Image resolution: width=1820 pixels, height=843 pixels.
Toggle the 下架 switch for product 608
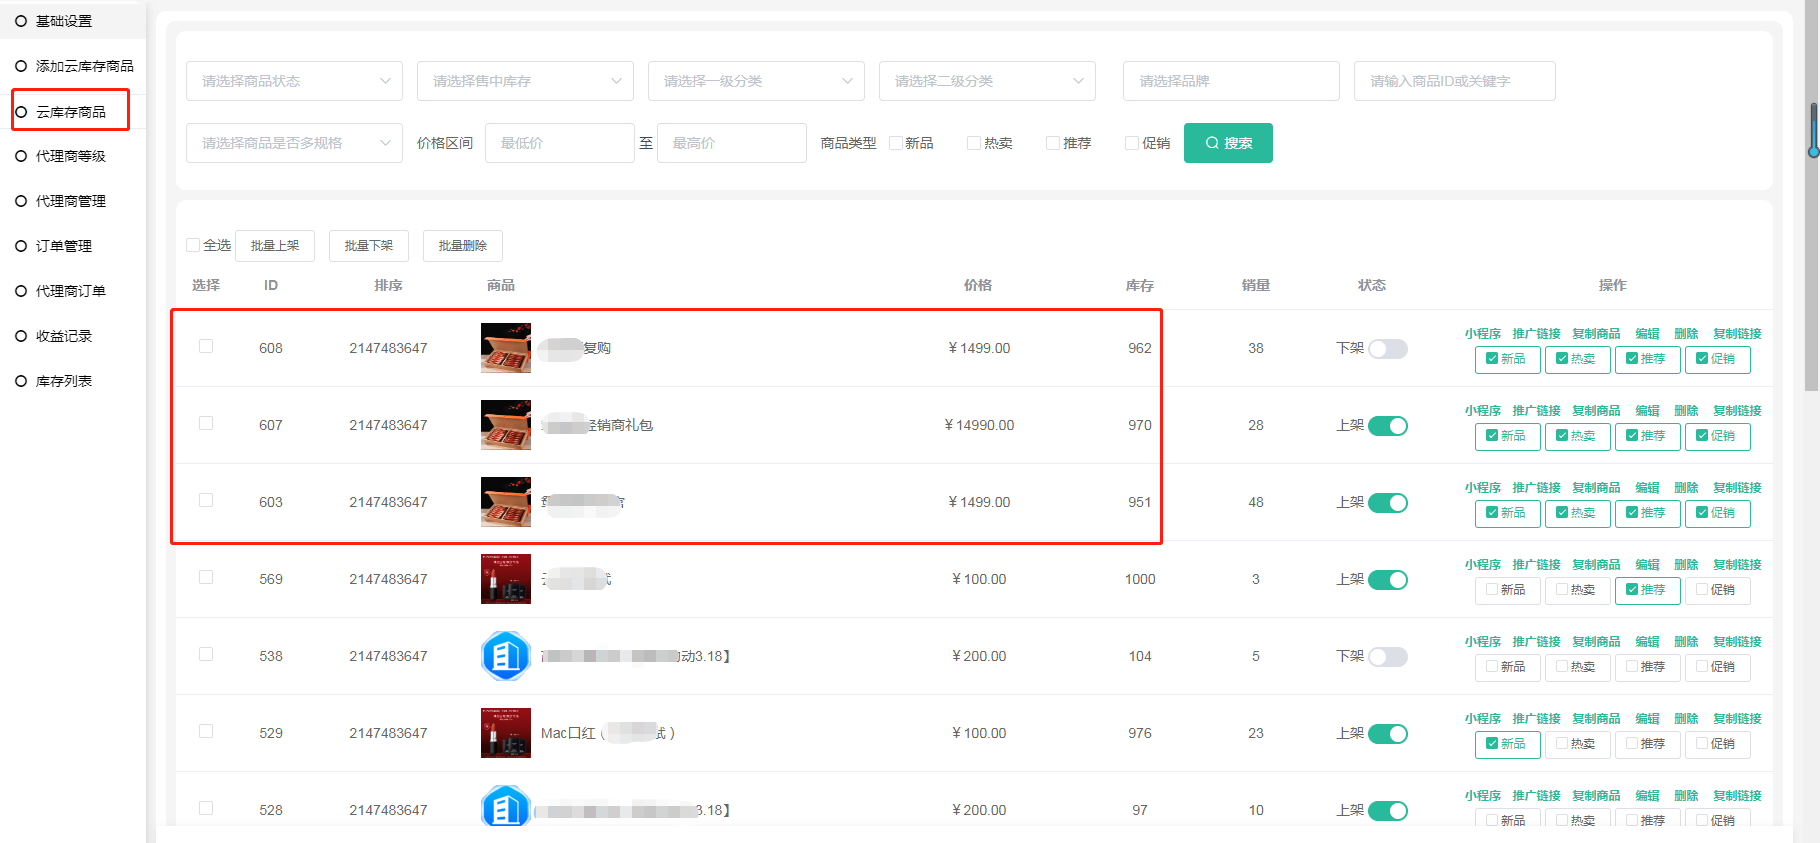(1387, 349)
